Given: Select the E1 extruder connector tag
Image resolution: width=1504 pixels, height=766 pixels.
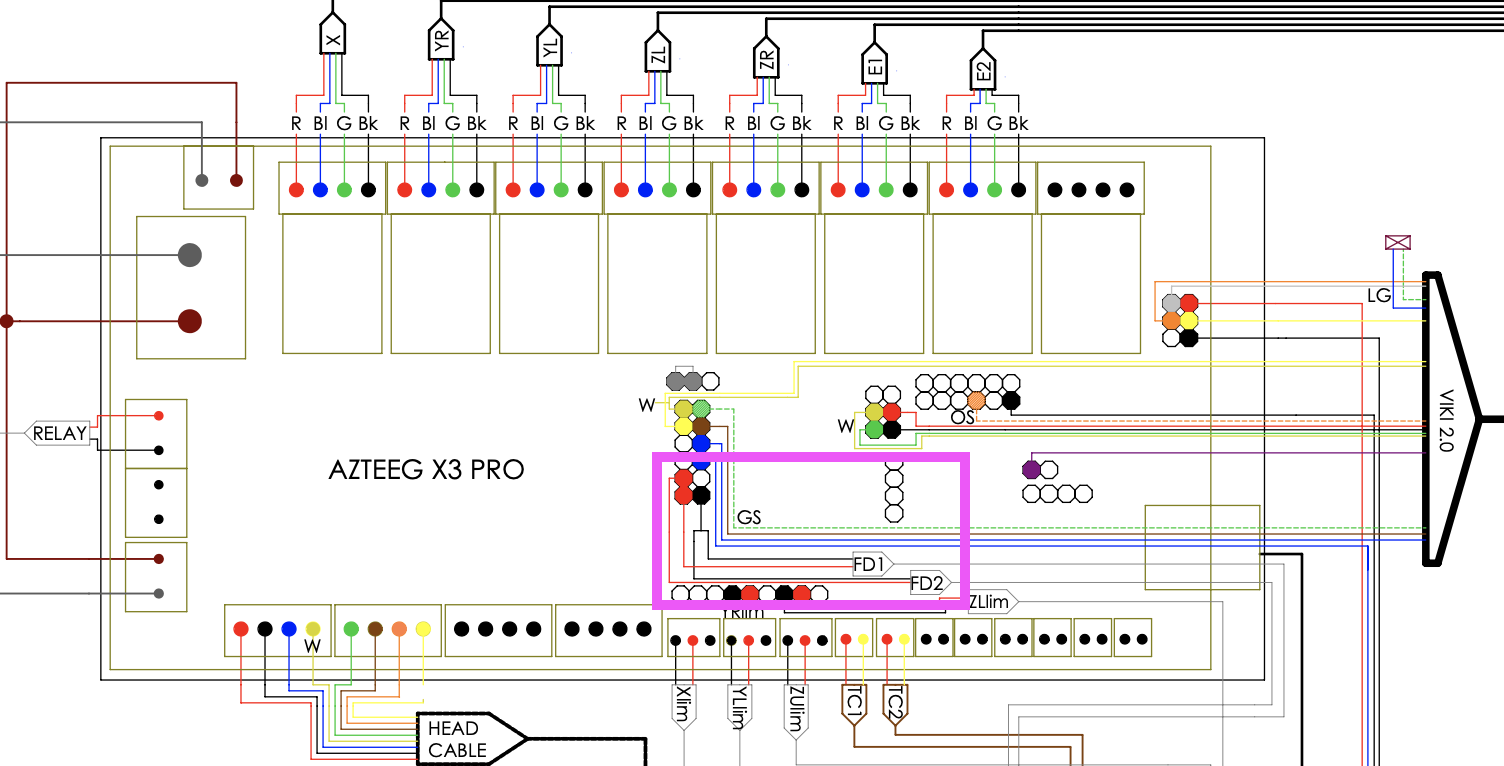Looking at the screenshot, I should point(874,63).
